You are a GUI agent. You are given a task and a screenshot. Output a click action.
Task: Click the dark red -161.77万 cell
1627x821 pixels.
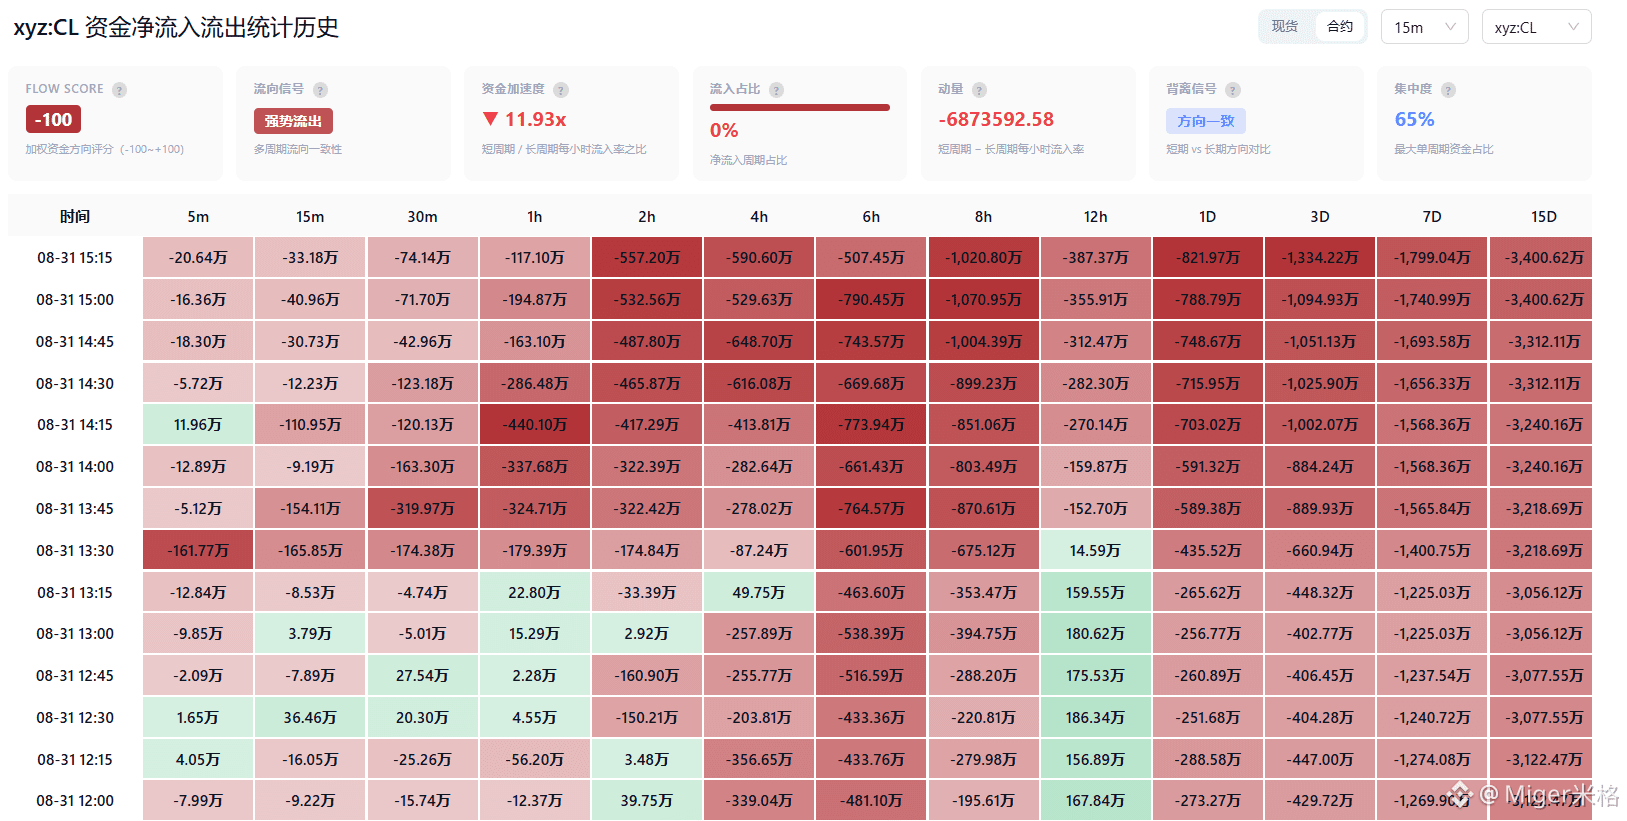198,551
